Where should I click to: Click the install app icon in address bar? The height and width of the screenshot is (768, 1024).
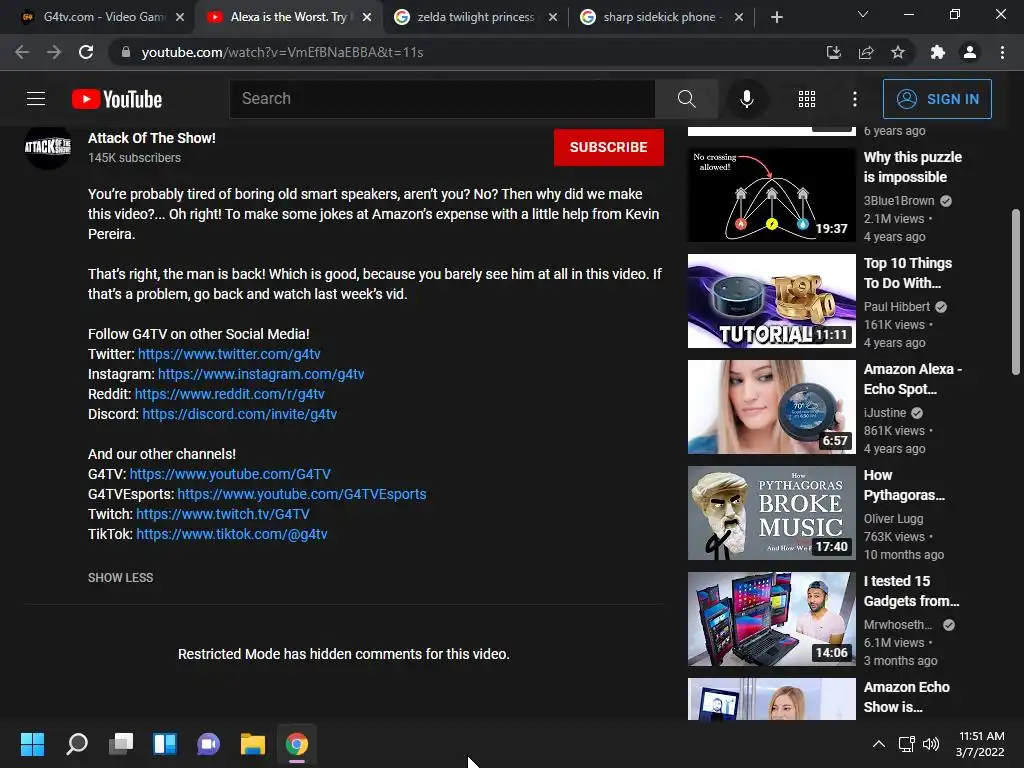834,52
